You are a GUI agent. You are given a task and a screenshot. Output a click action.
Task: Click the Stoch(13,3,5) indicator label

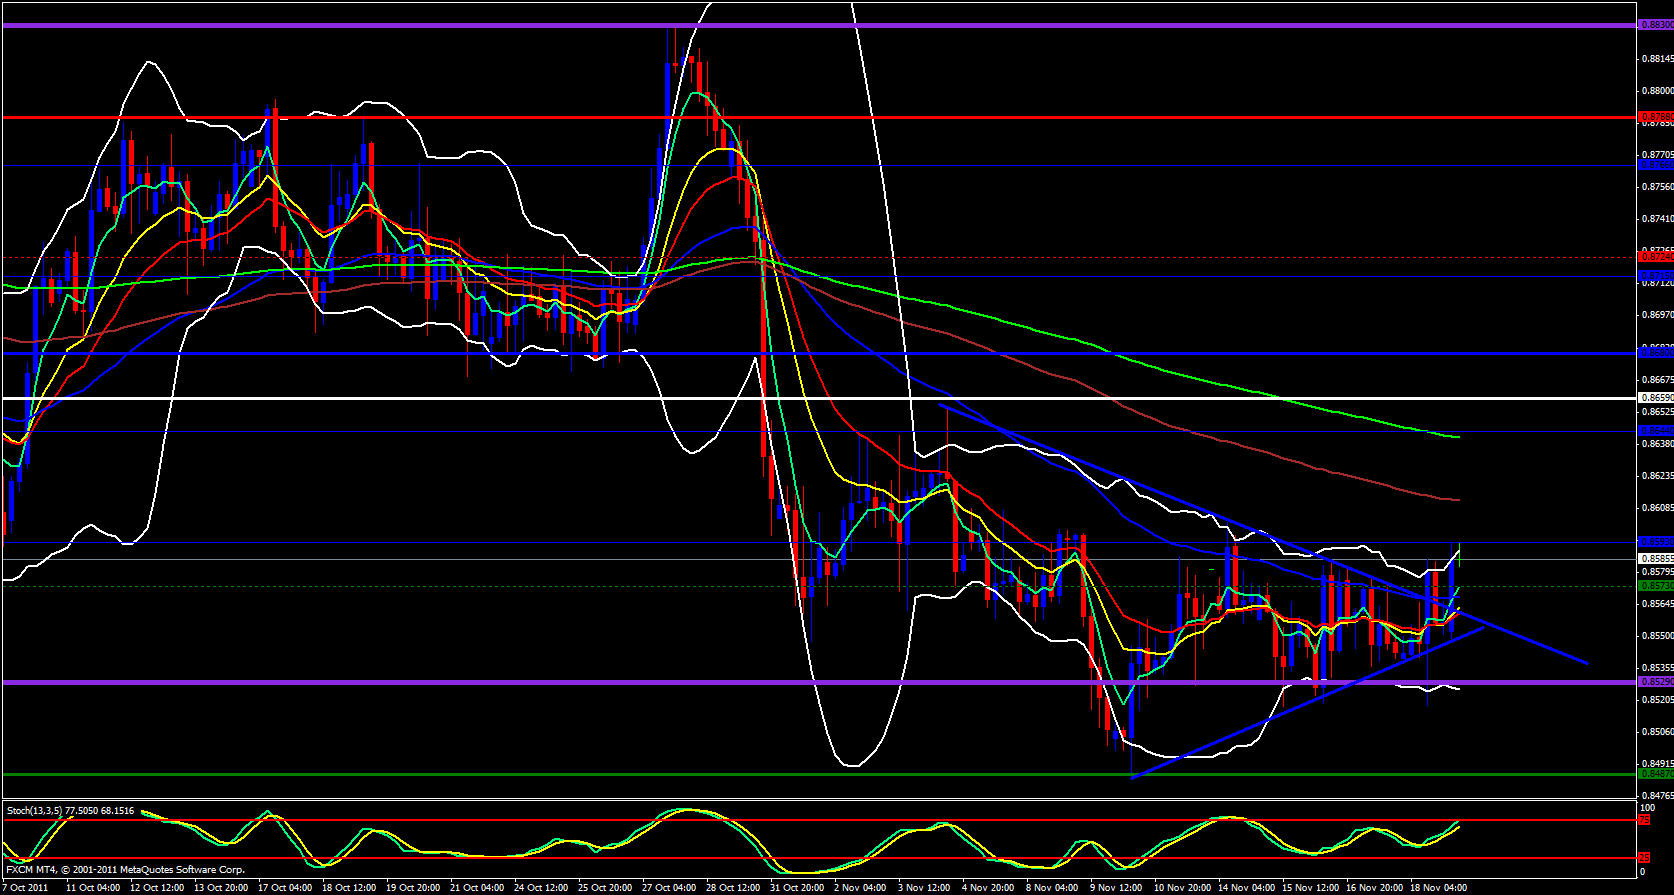coord(70,811)
